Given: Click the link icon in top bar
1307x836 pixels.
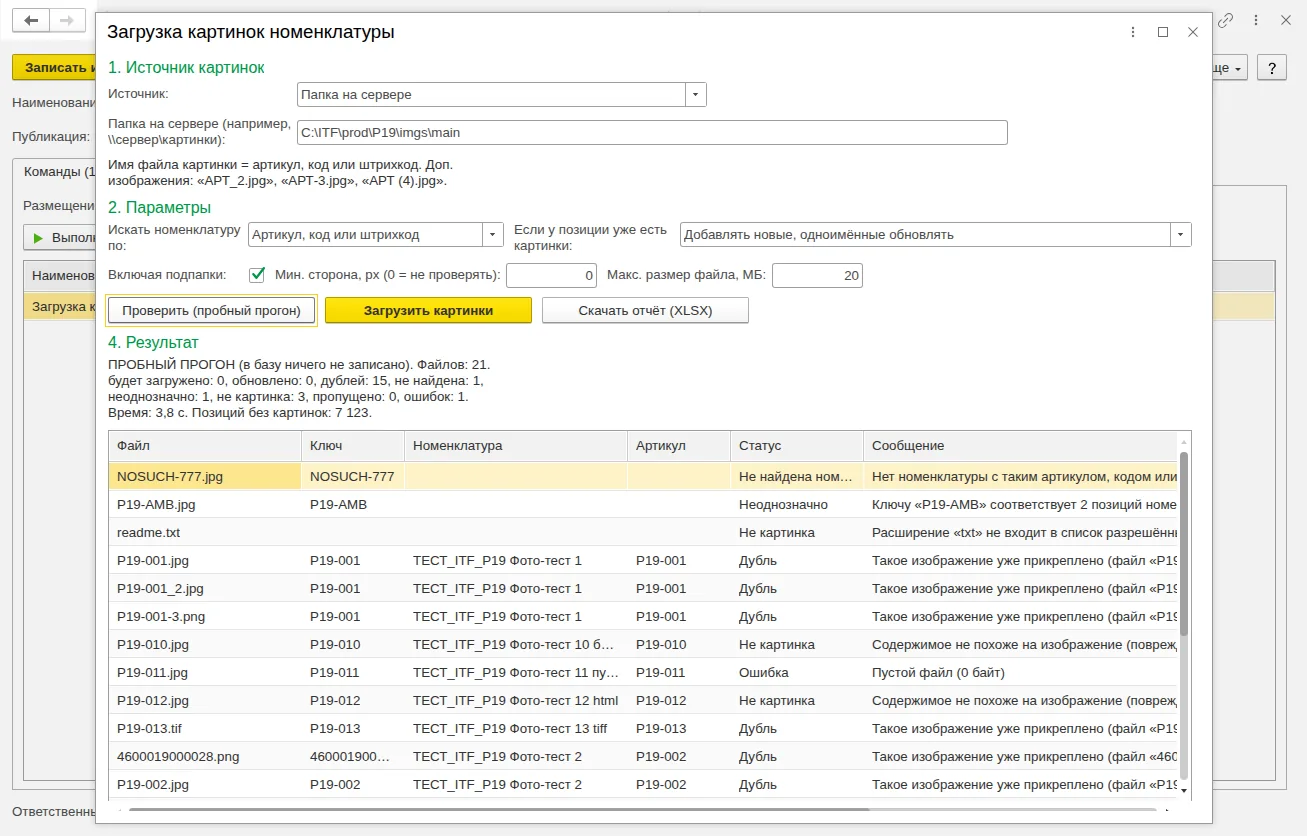Looking at the screenshot, I should point(1225,20).
